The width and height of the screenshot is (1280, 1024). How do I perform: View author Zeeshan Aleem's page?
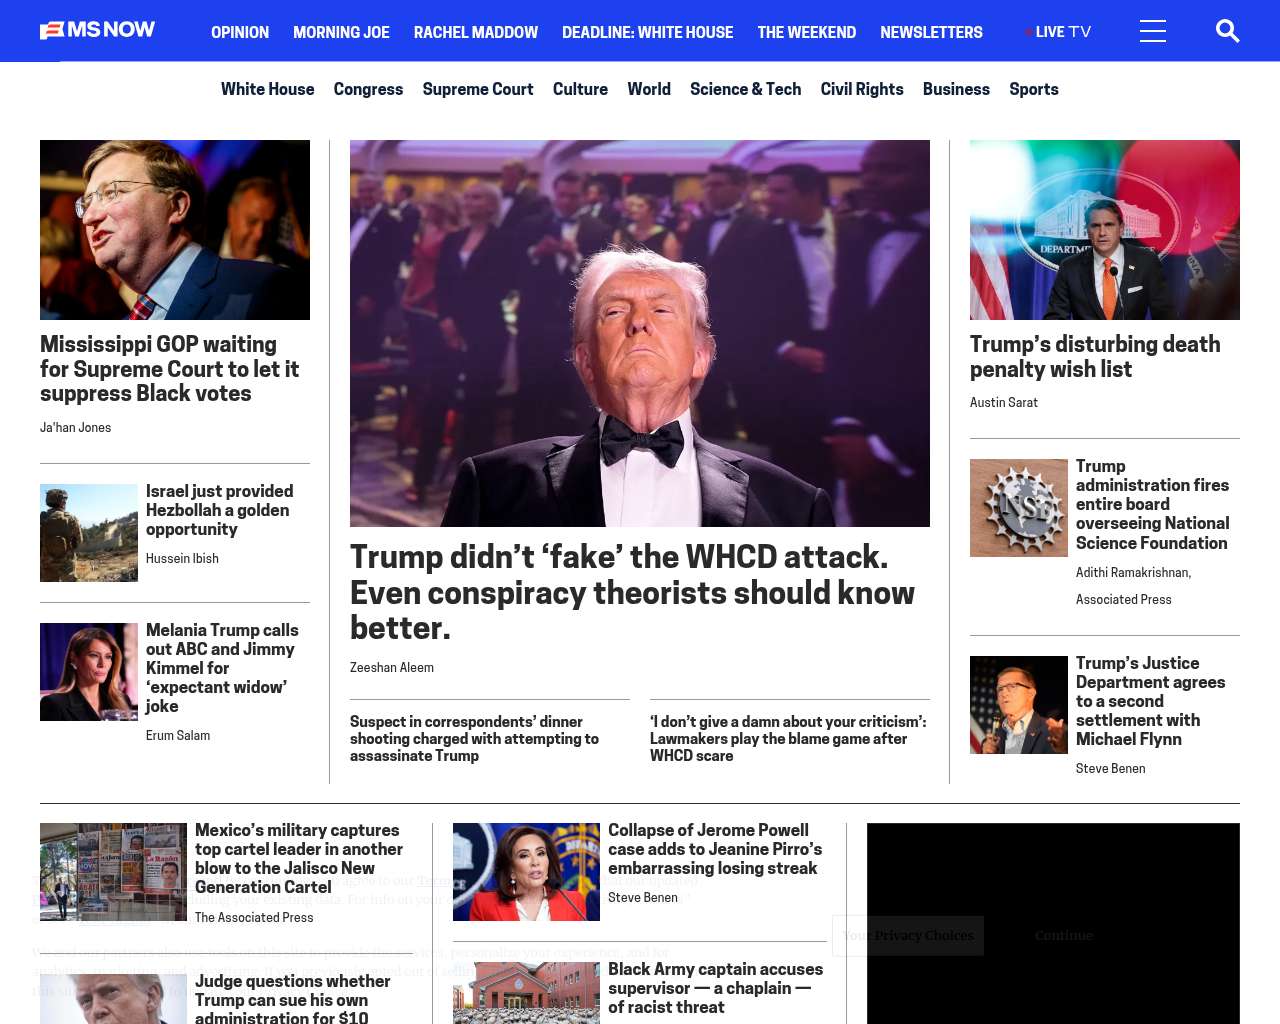[392, 667]
